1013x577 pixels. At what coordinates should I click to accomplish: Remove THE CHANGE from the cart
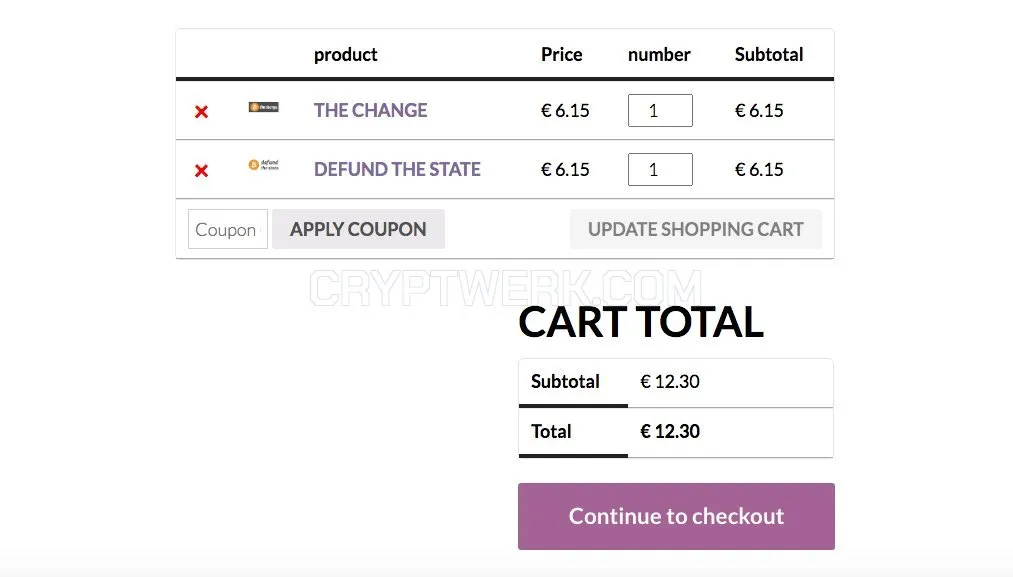pos(202,112)
